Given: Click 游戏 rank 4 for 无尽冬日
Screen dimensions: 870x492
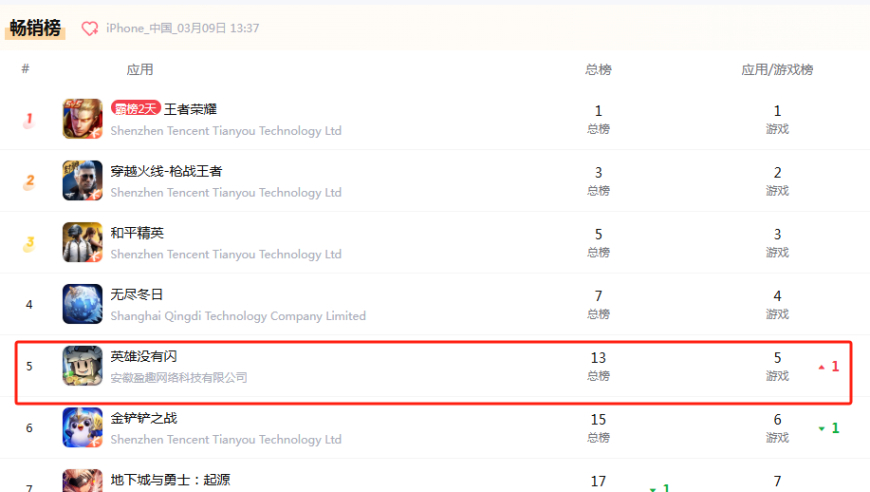Looking at the screenshot, I should point(777,296).
